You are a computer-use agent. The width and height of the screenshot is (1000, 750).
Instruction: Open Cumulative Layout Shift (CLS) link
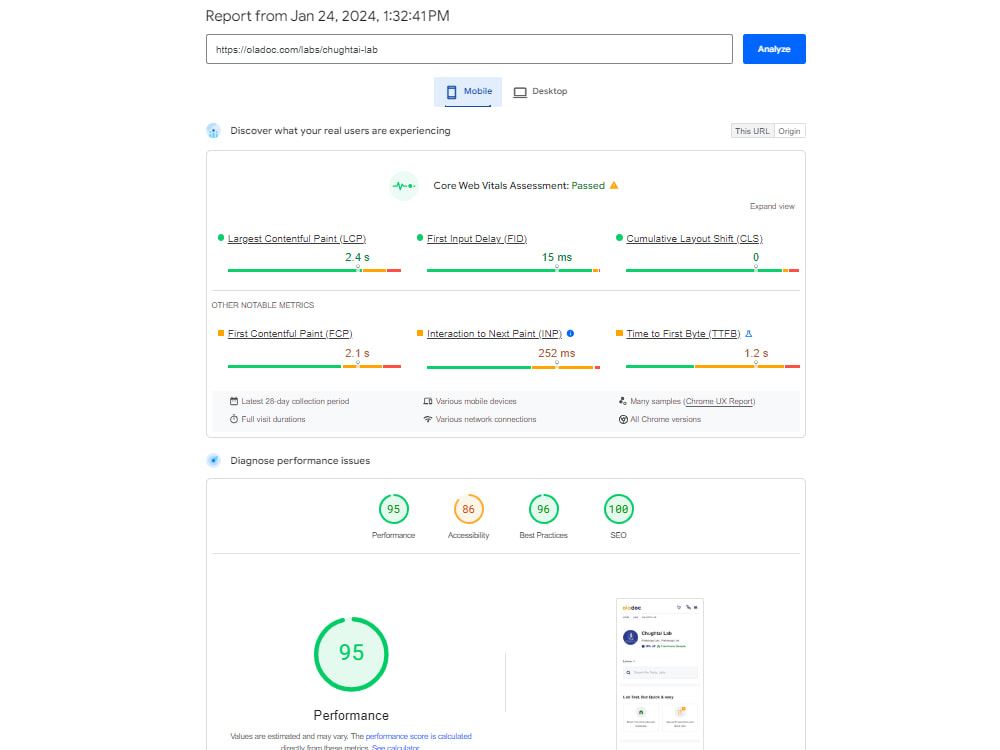click(x=695, y=239)
